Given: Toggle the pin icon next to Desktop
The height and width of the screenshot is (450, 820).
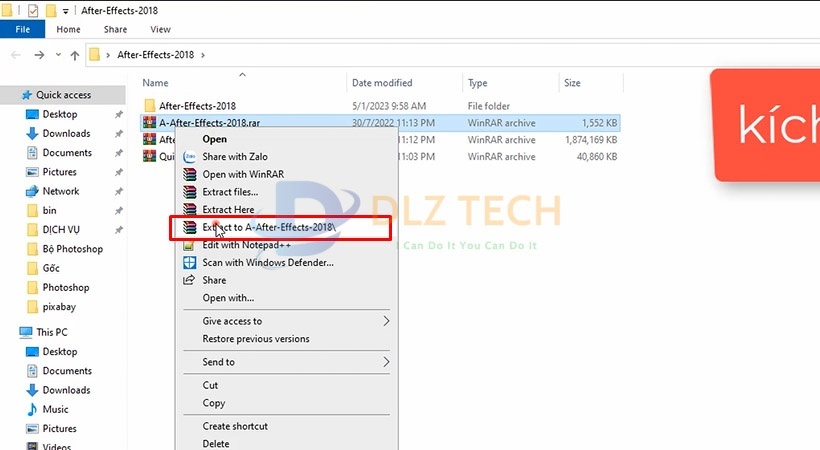Looking at the screenshot, I should click(119, 115).
